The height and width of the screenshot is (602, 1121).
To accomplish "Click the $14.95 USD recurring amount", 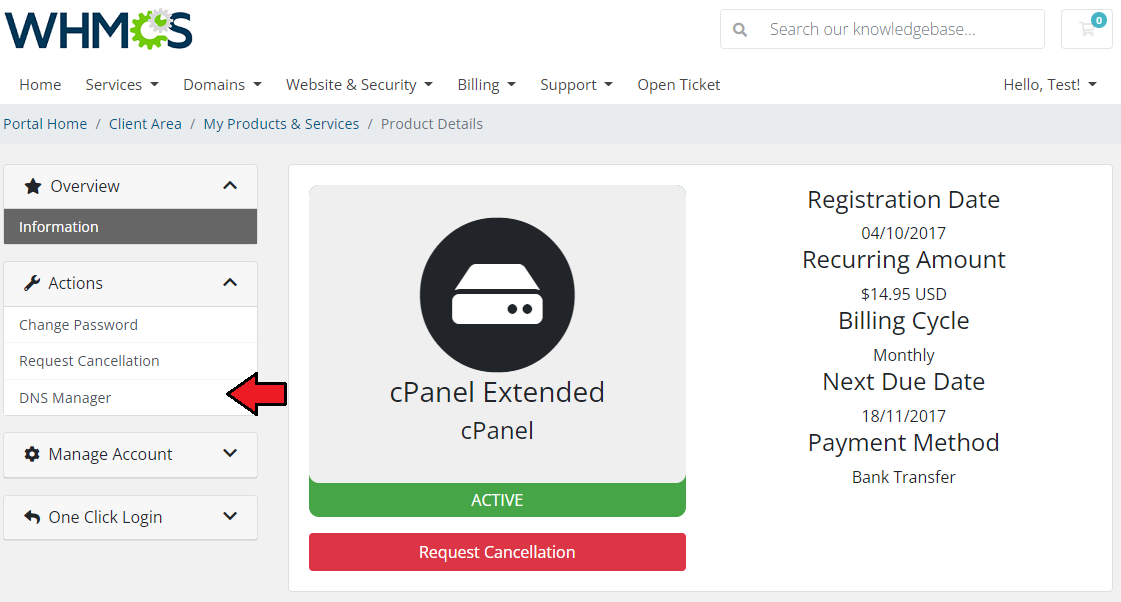I will tap(903, 294).
